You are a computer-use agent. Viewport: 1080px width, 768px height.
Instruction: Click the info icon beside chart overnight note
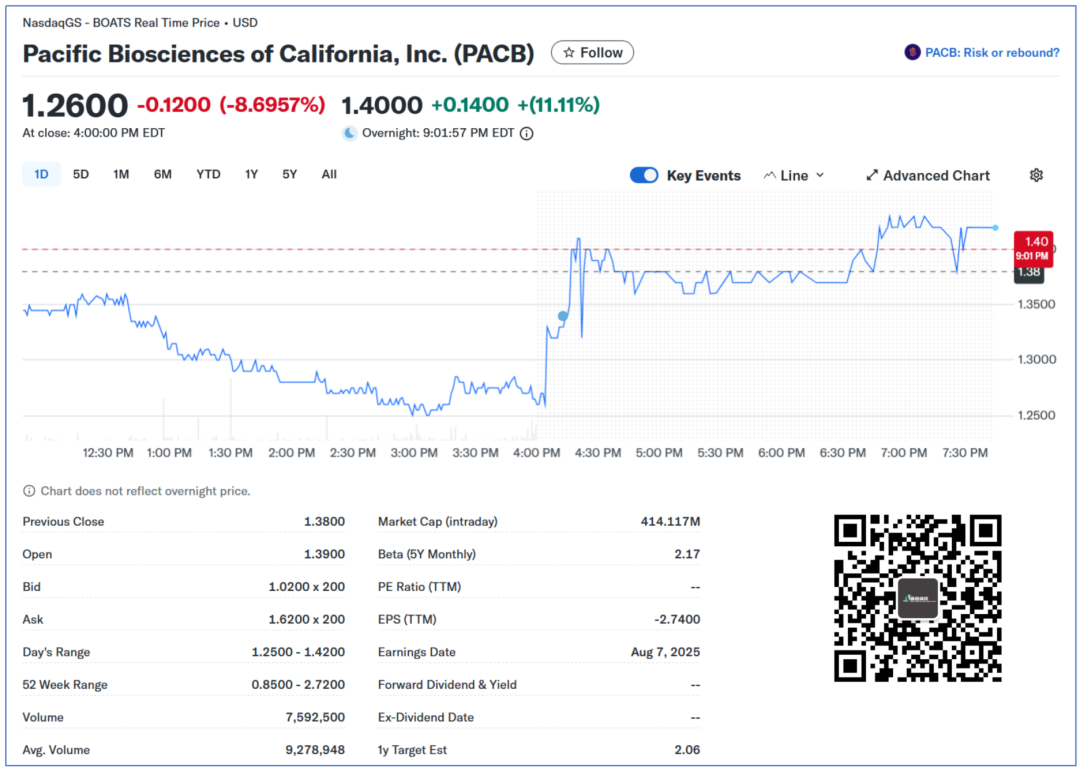coord(29,491)
